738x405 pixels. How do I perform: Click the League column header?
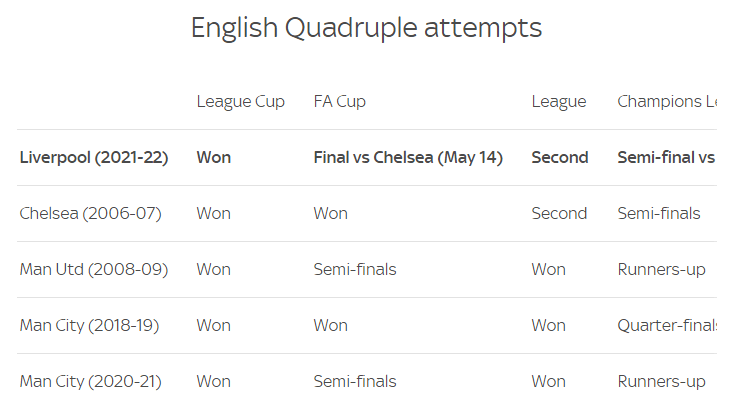(x=559, y=102)
